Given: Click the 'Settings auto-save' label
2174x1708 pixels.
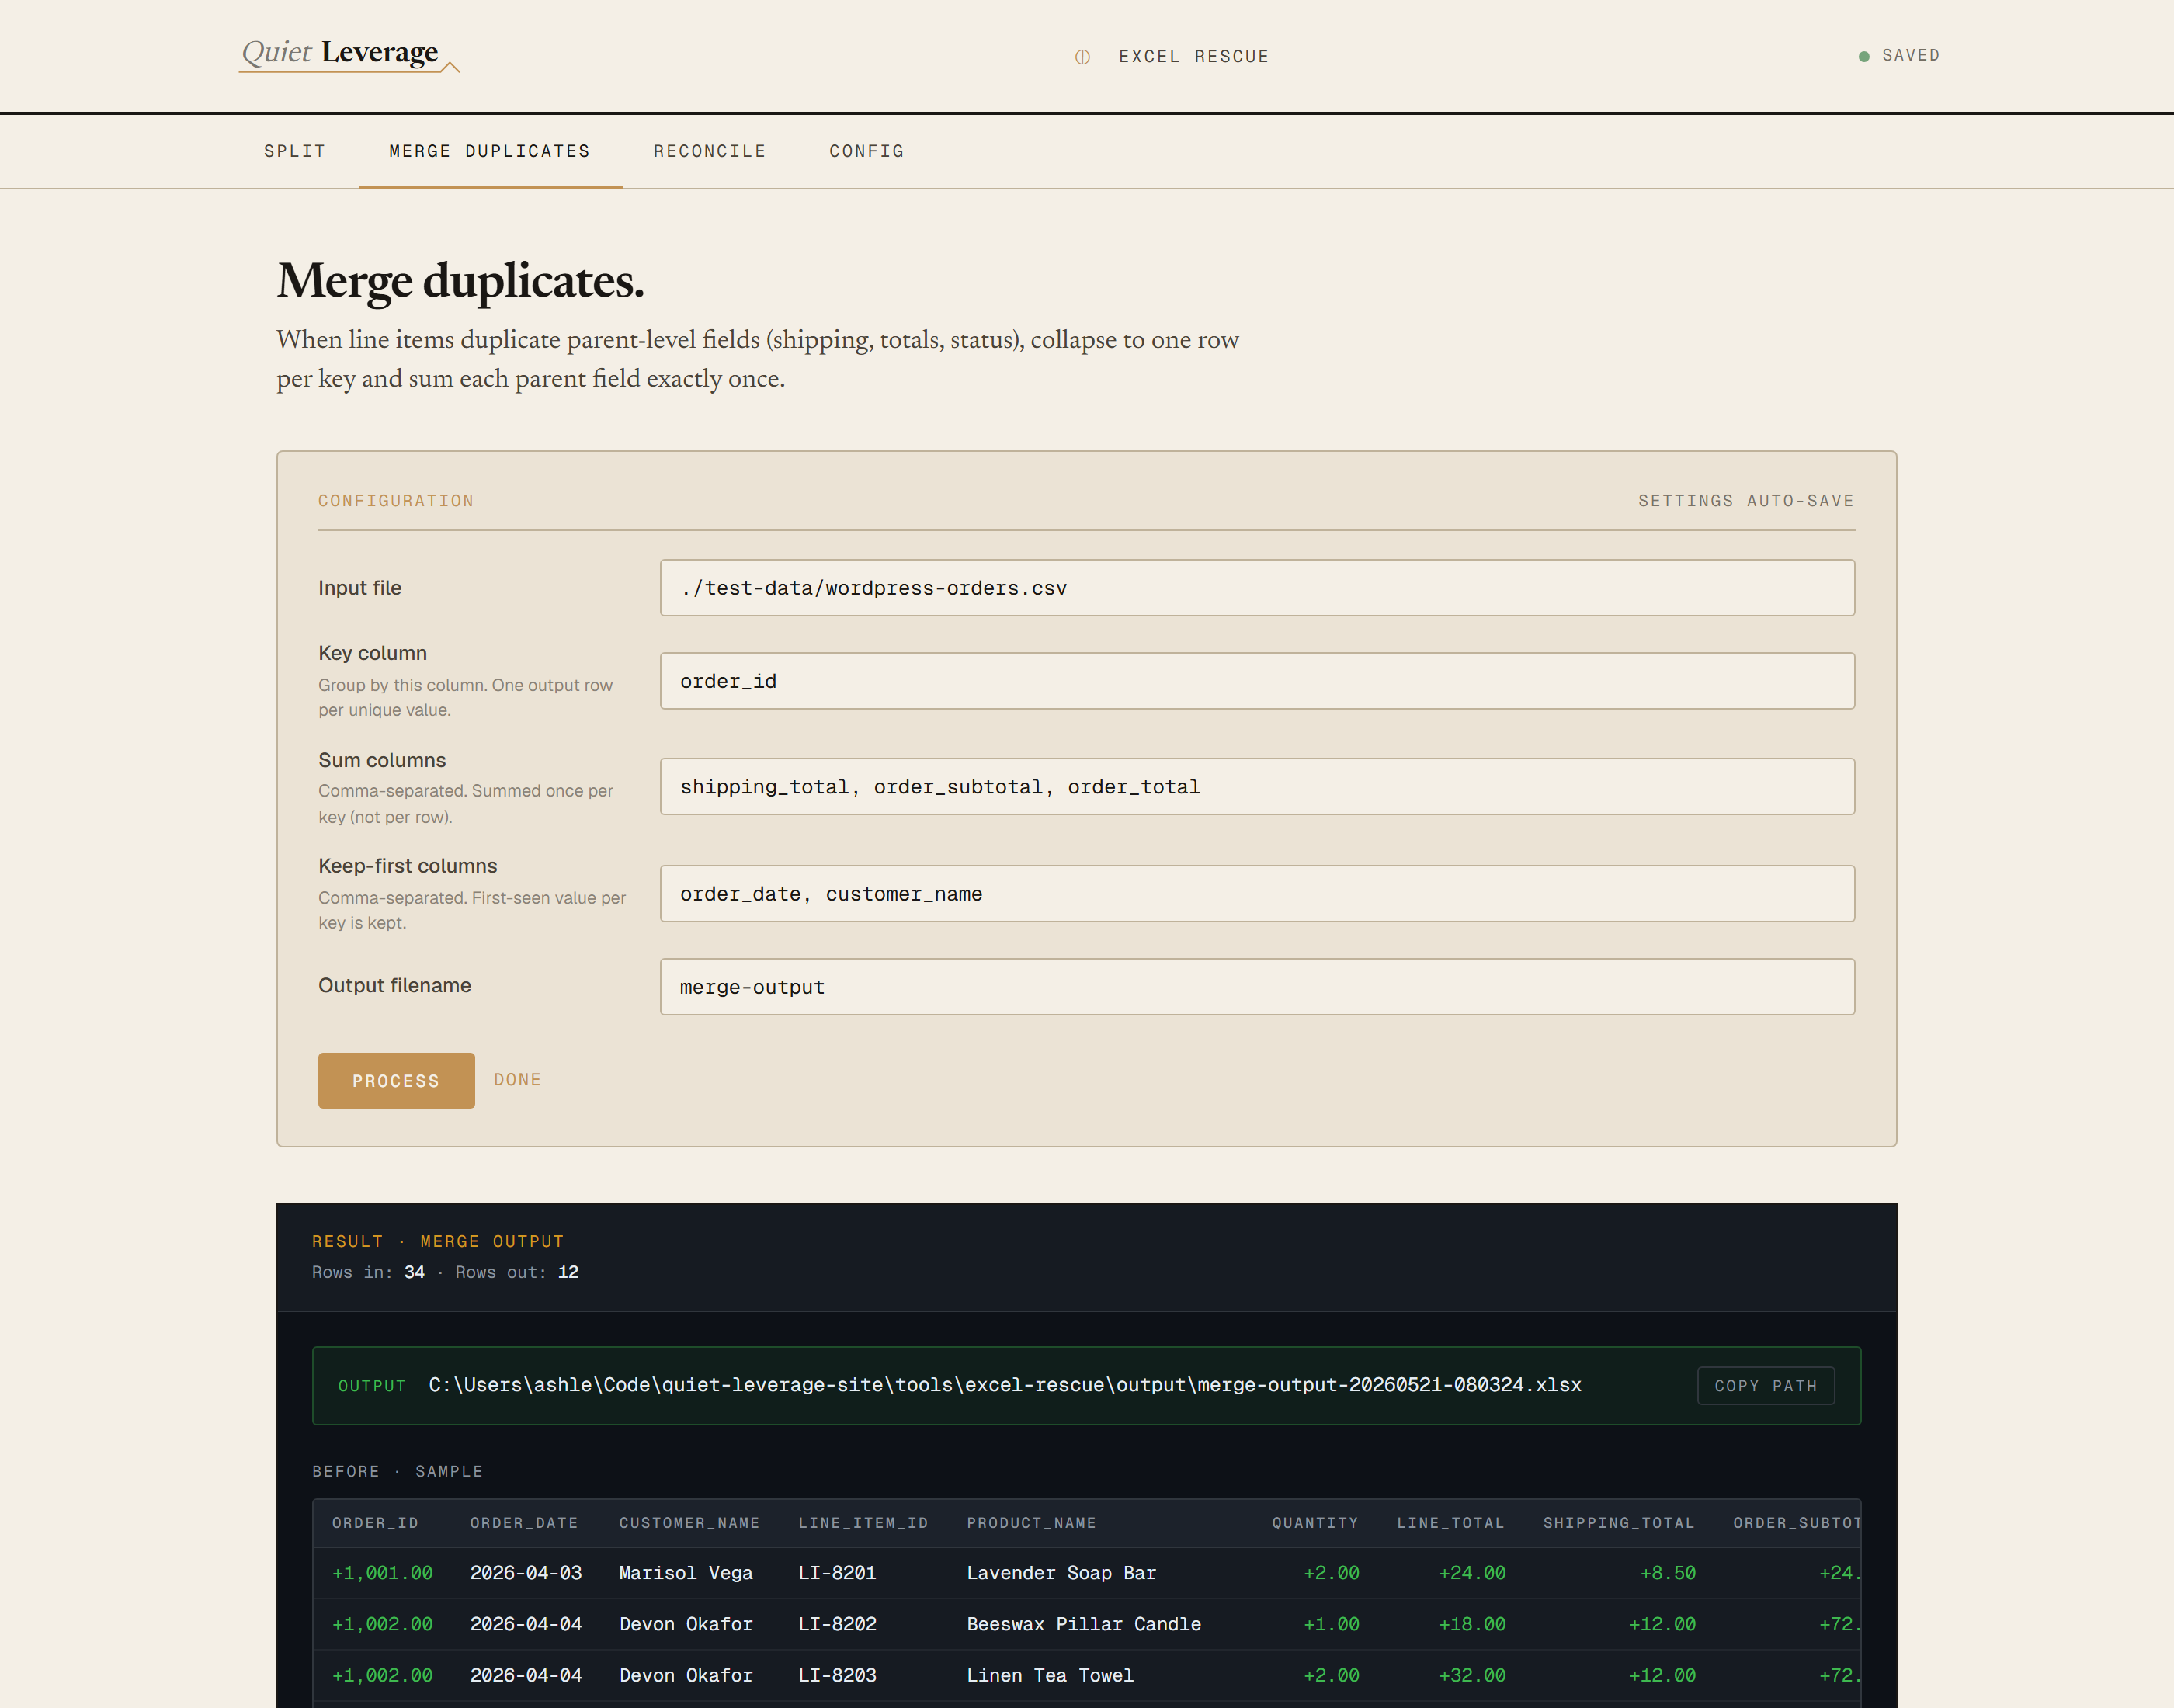Looking at the screenshot, I should click(1746, 501).
